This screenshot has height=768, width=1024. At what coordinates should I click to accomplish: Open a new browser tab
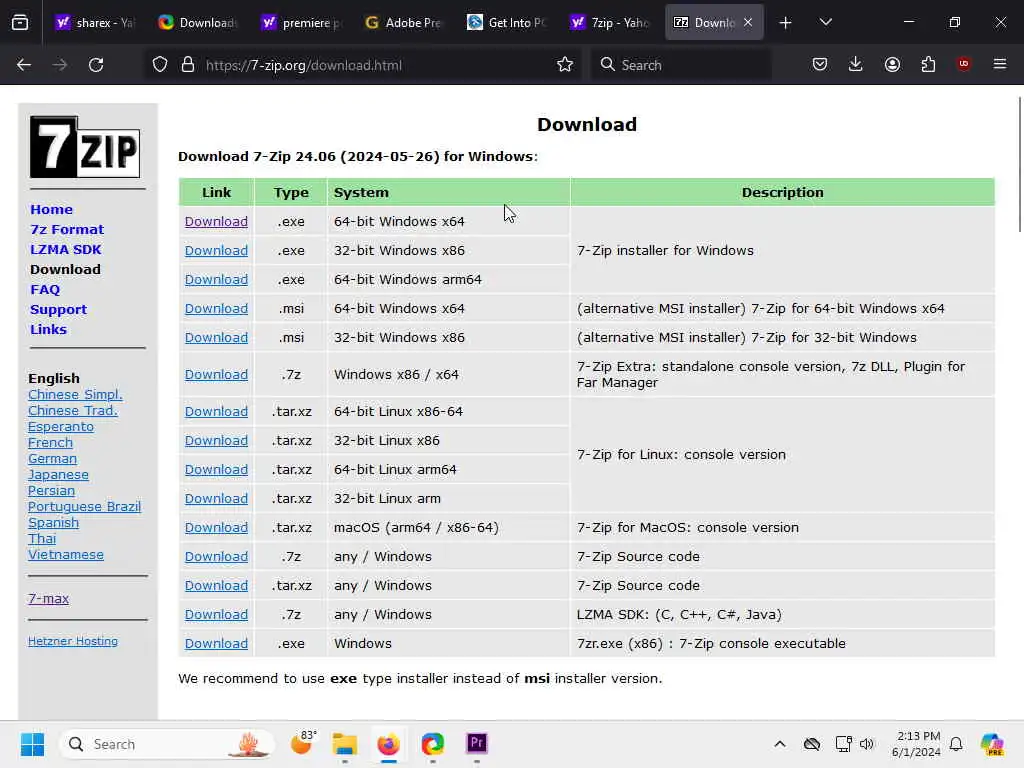pyautogui.click(x=785, y=23)
